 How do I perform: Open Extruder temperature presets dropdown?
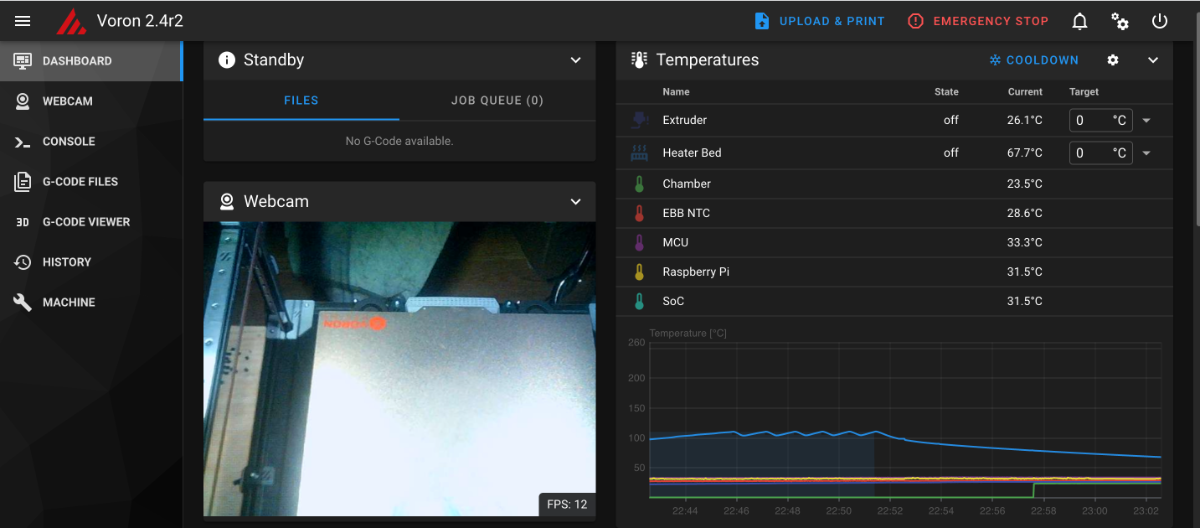1146,120
